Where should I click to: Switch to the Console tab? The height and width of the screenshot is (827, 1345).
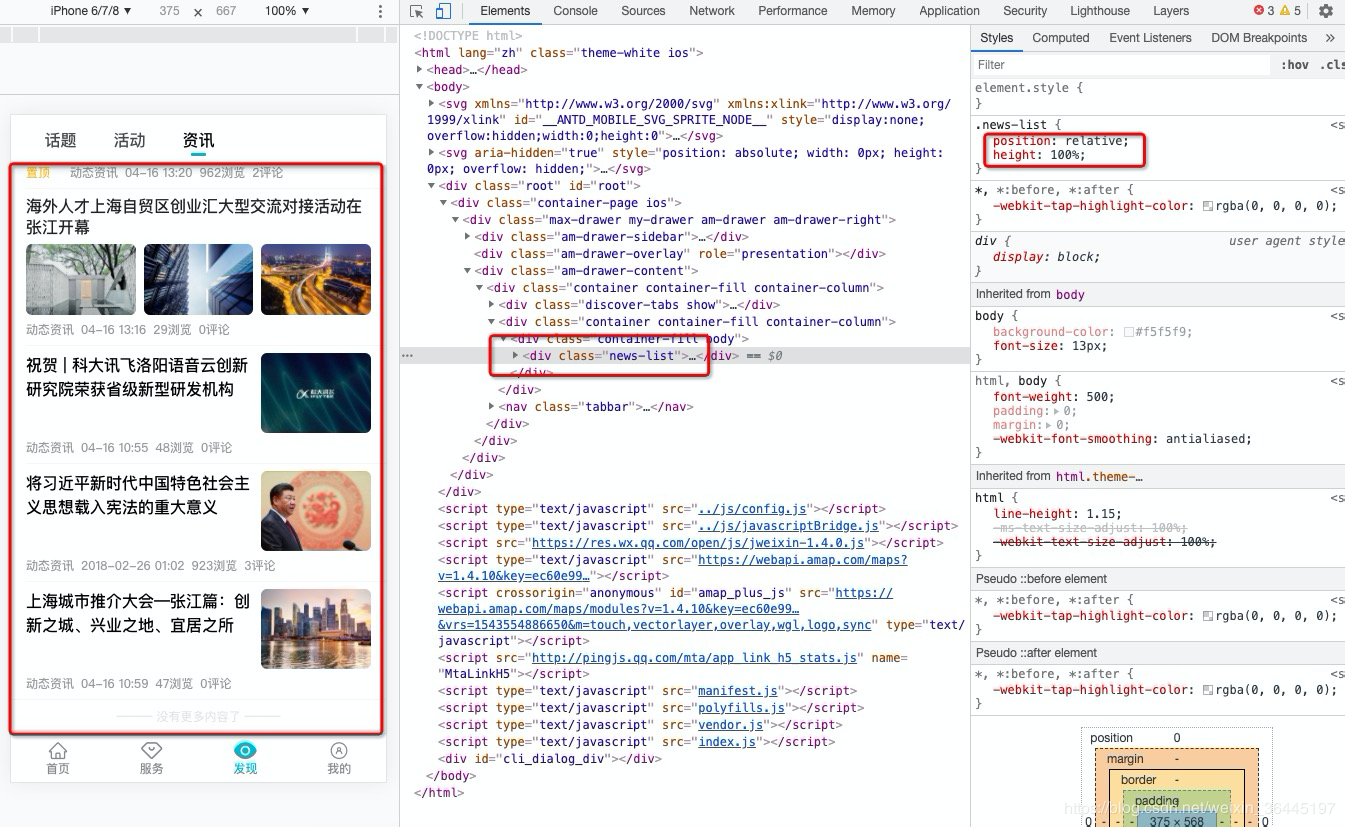575,11
